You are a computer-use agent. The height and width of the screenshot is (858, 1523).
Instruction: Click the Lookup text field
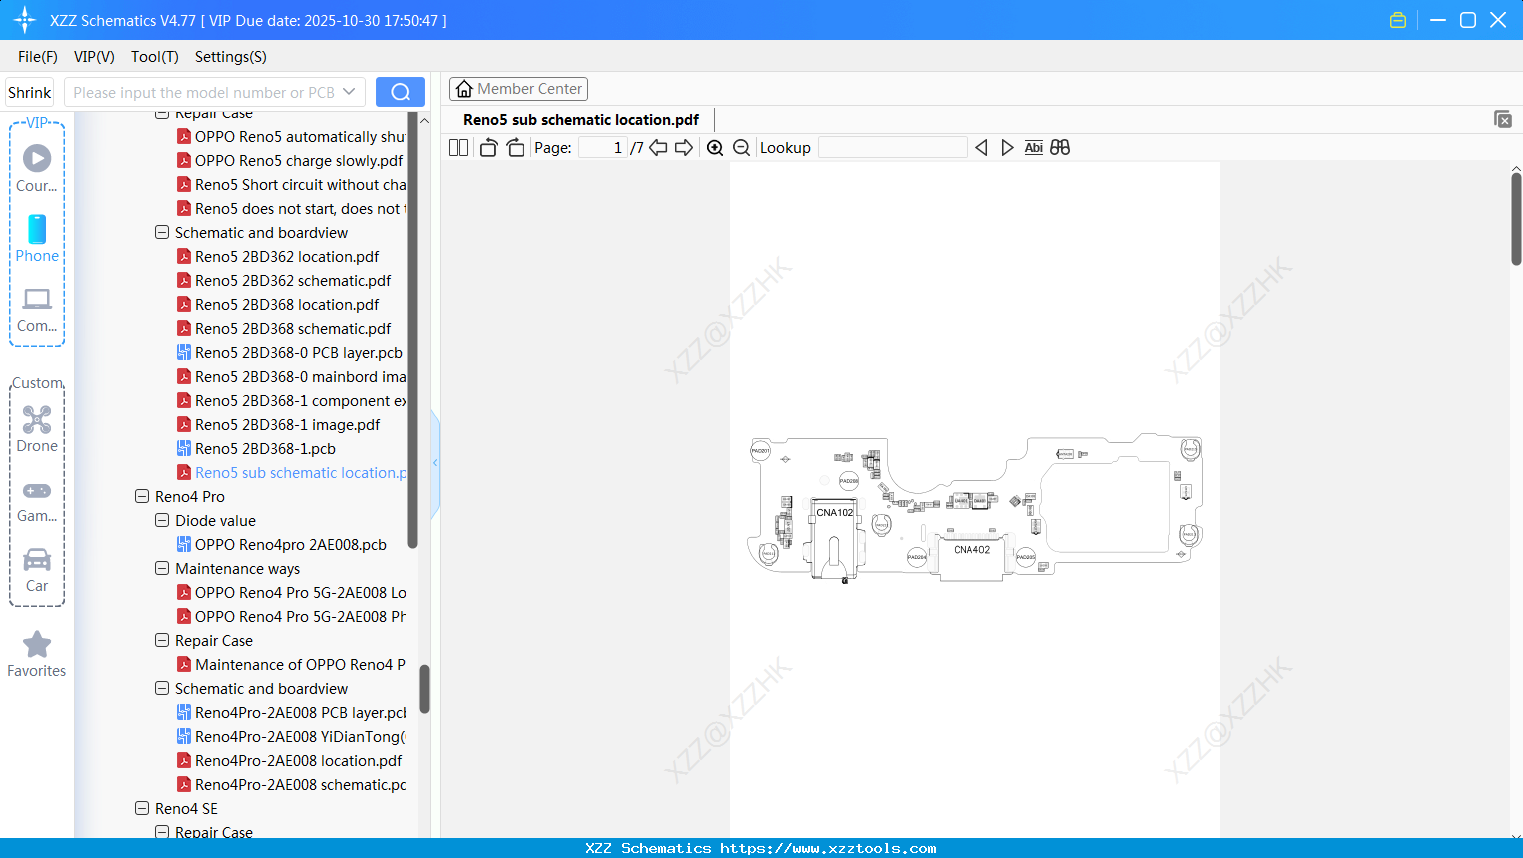893,148
